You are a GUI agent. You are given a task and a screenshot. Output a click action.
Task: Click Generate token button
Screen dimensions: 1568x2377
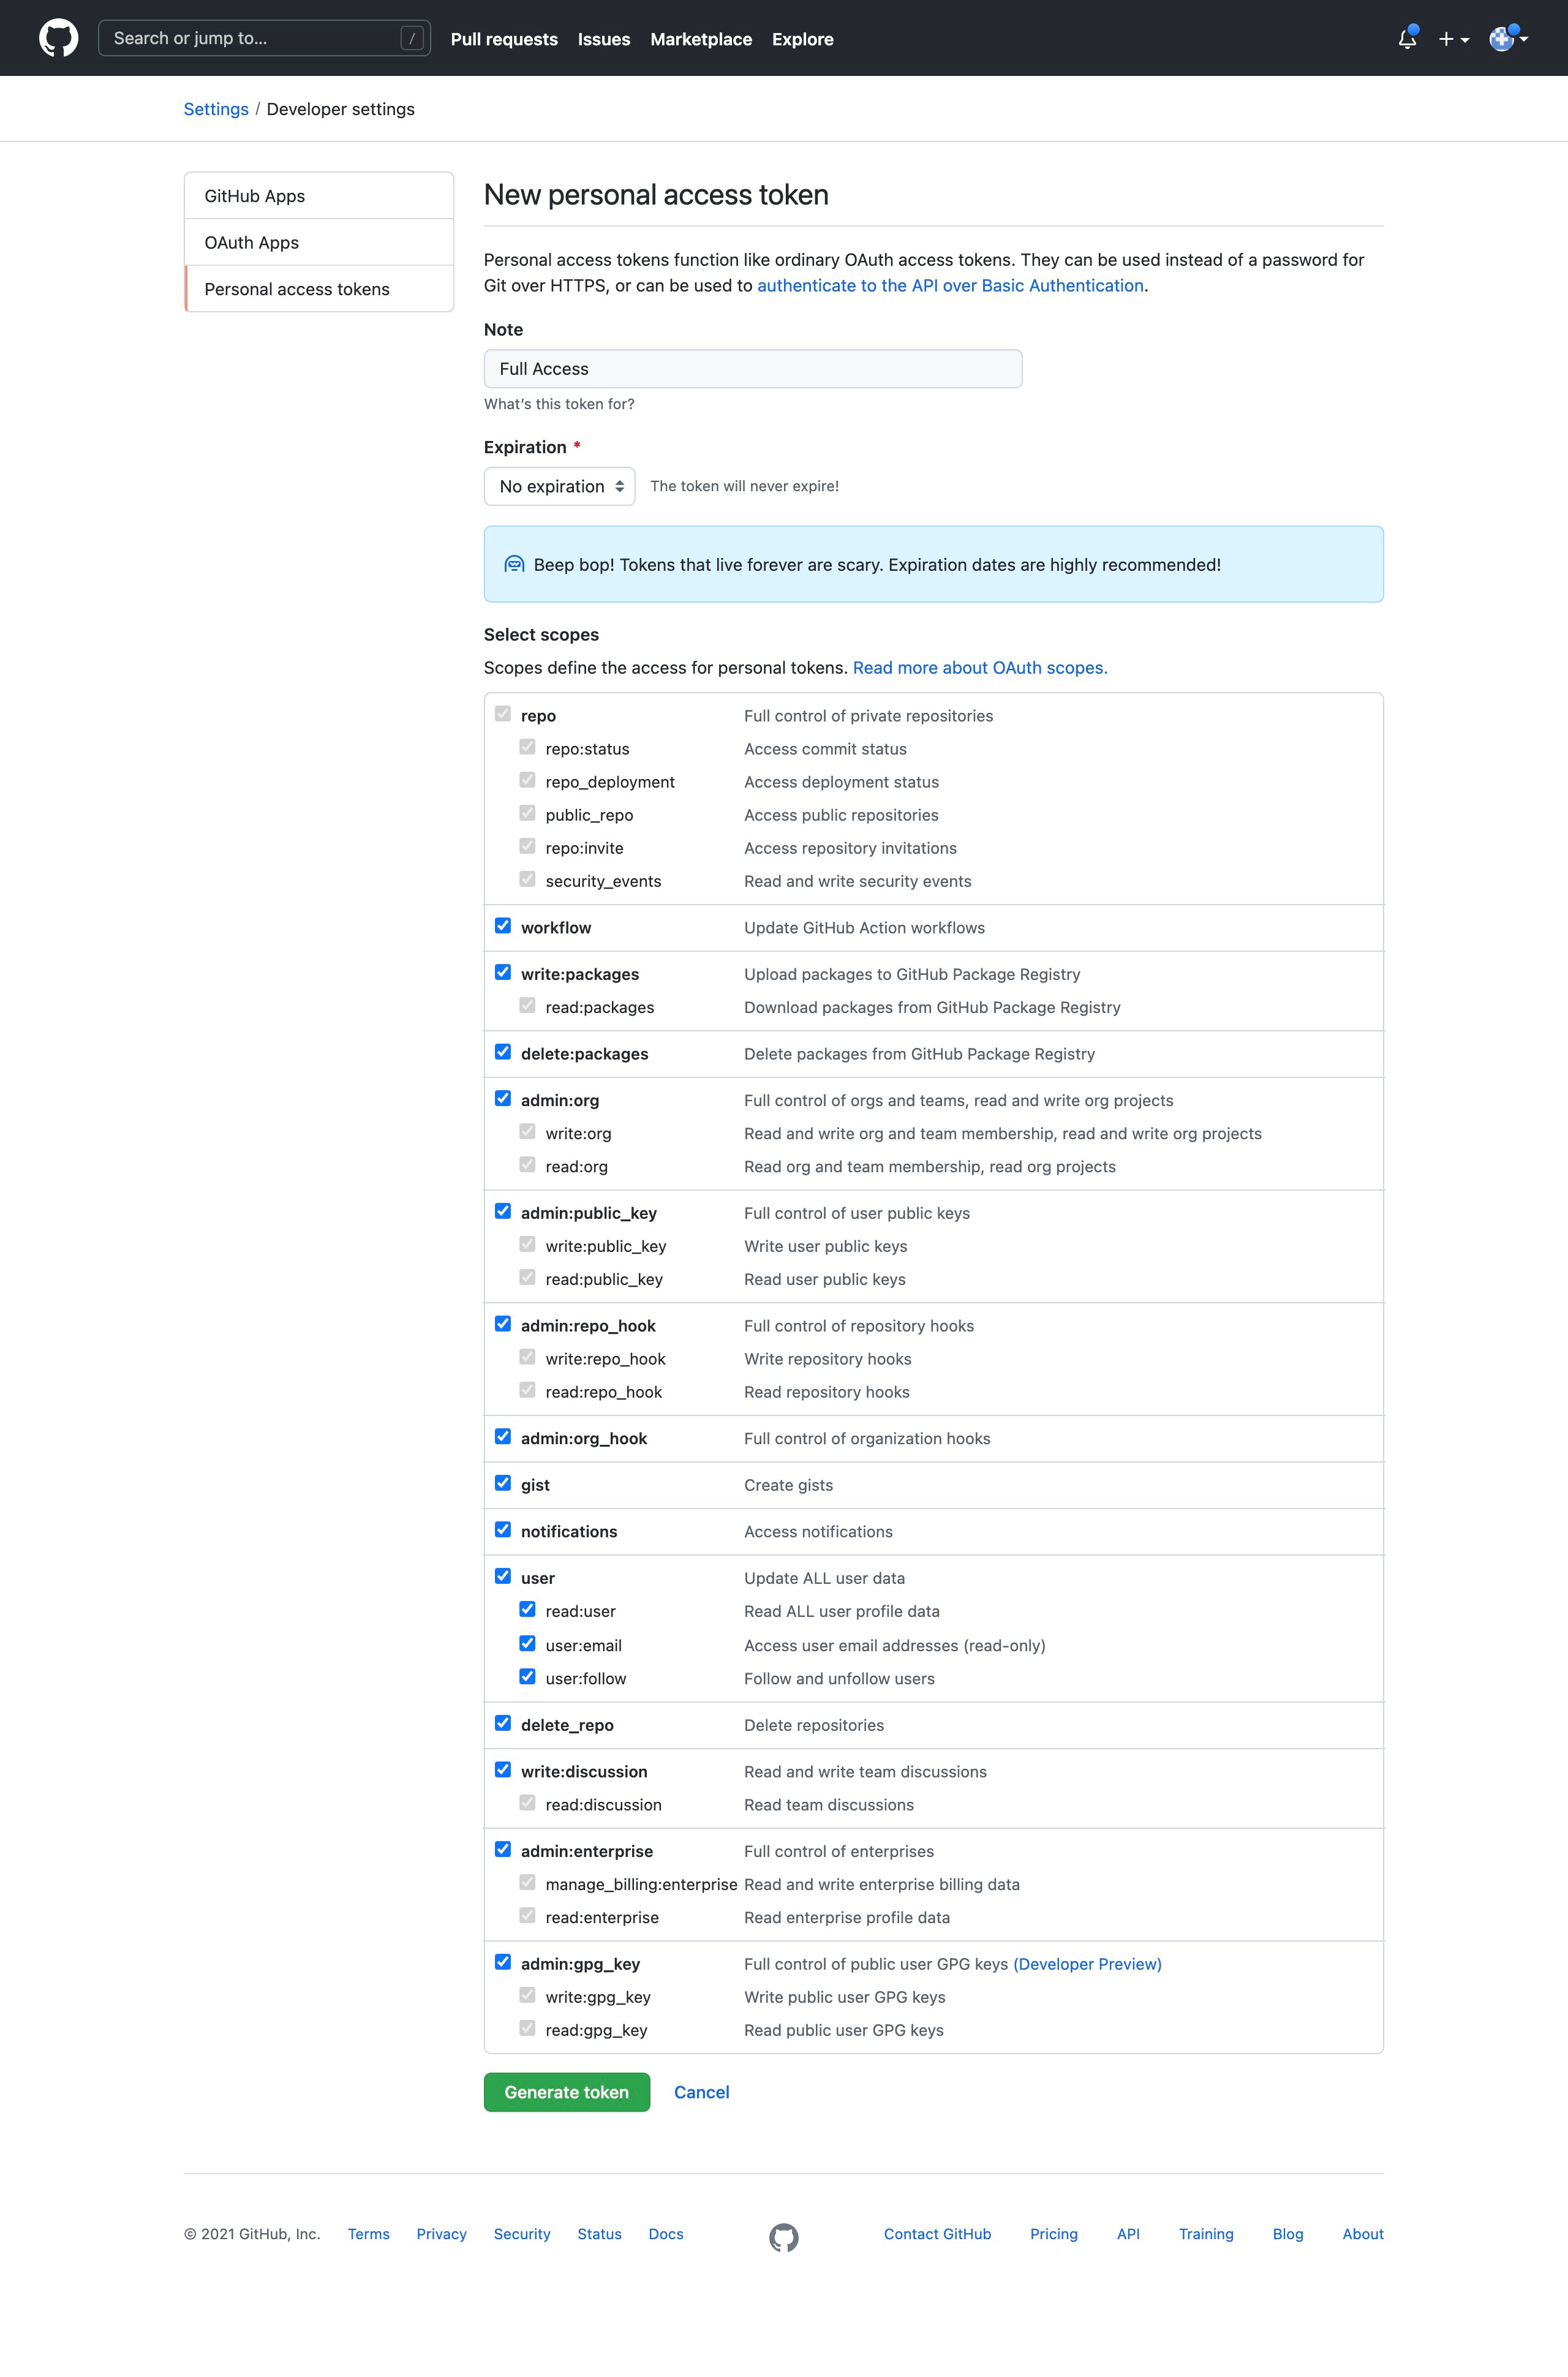point(565,2090)
